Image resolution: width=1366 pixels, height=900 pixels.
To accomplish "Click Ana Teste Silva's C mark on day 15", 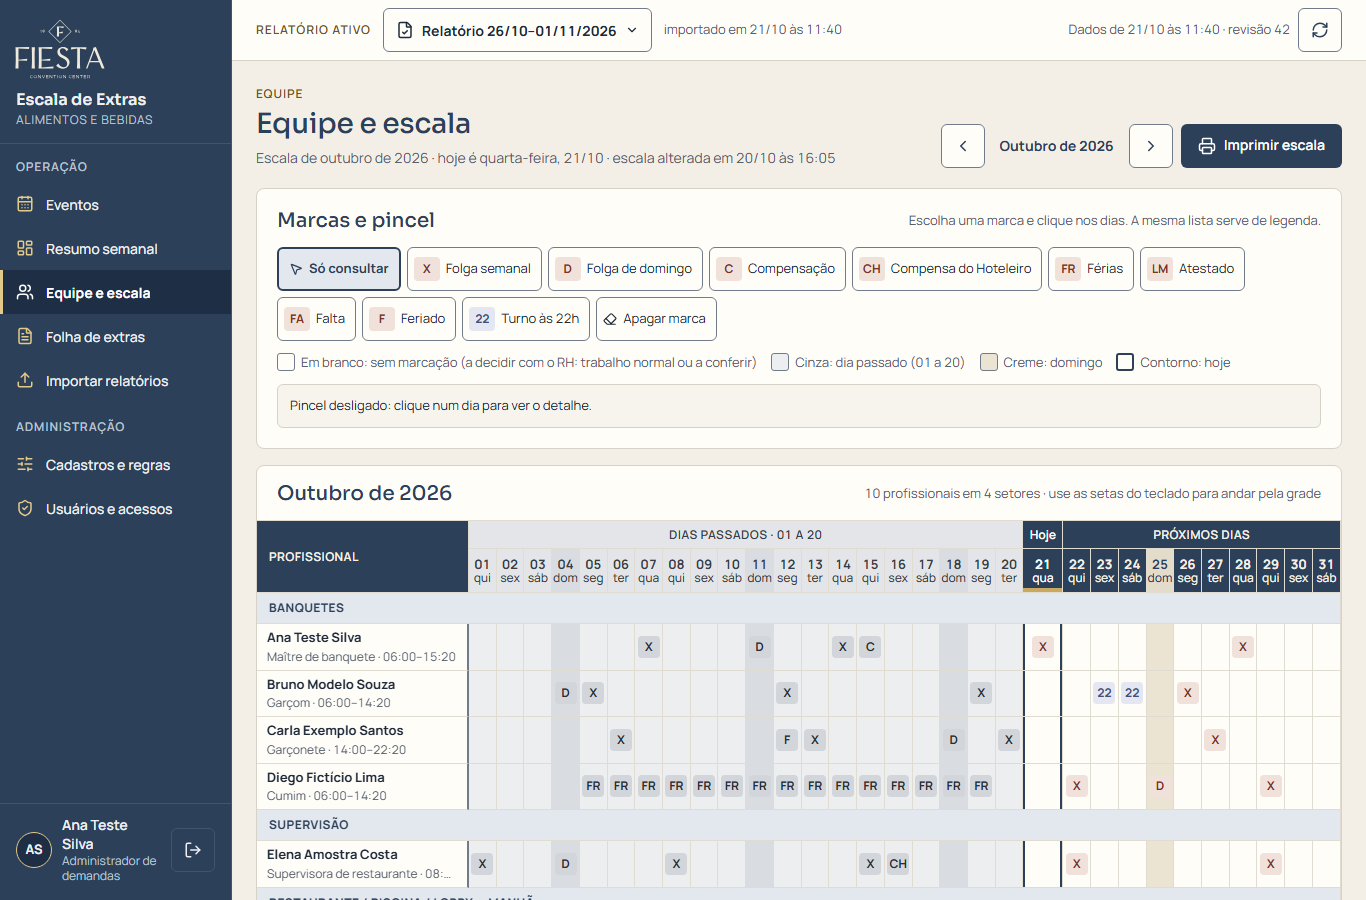I will click(871, 647).
